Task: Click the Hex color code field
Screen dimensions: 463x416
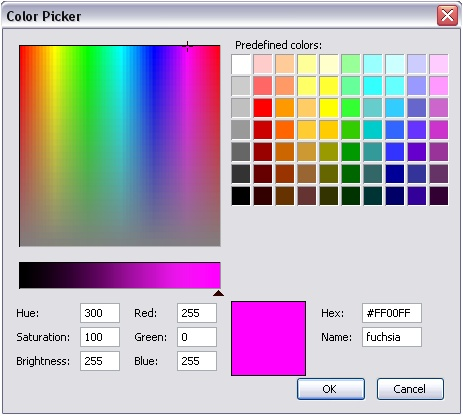Action: [392, 313]
